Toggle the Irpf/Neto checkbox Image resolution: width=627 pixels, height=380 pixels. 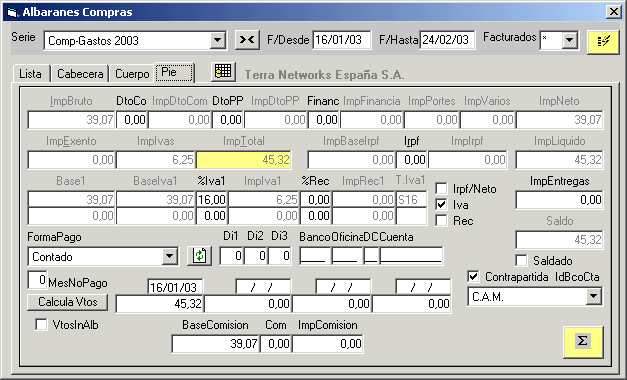coord(441,188)
